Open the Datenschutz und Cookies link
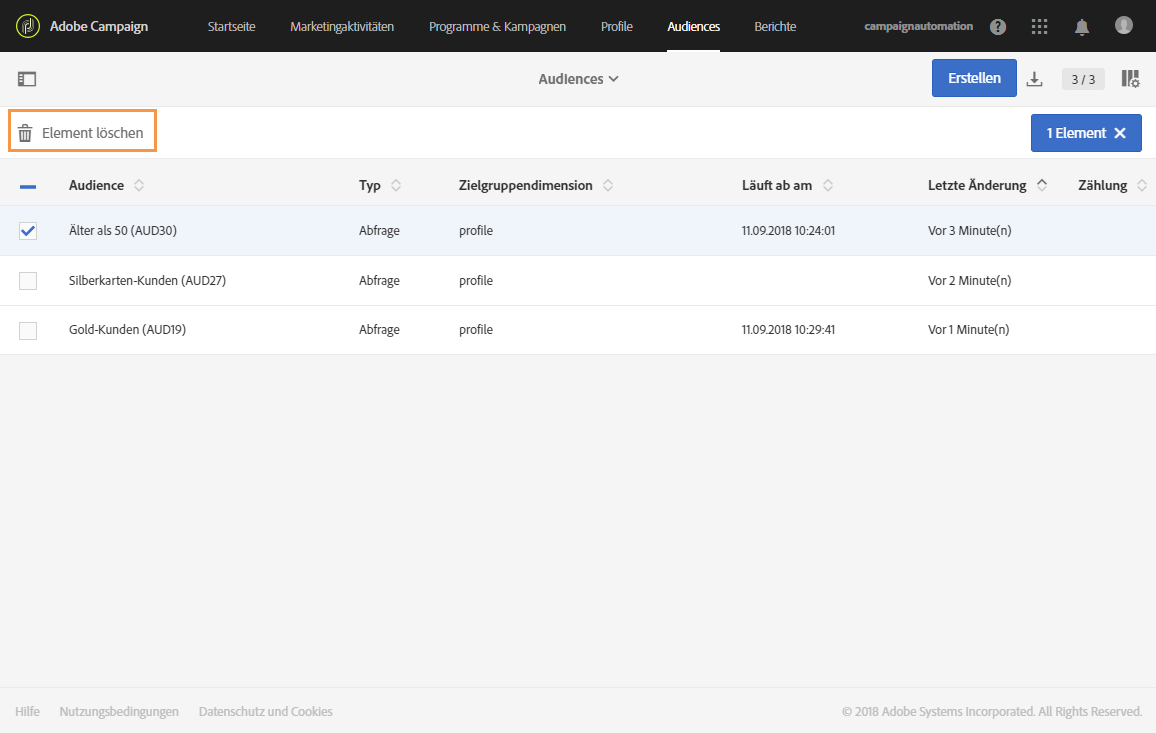 [266, 712]
